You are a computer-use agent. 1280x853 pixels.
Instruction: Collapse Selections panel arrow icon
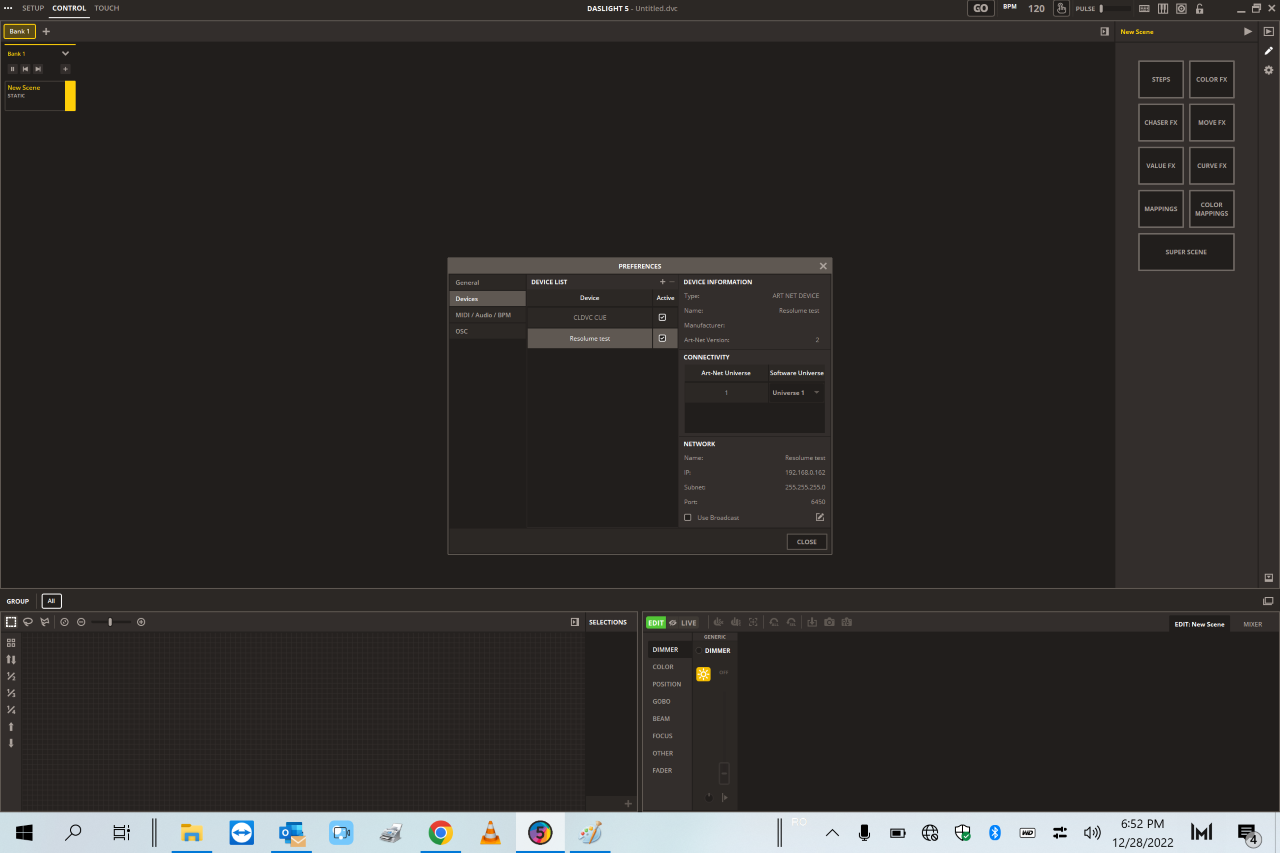coord(575,622)
